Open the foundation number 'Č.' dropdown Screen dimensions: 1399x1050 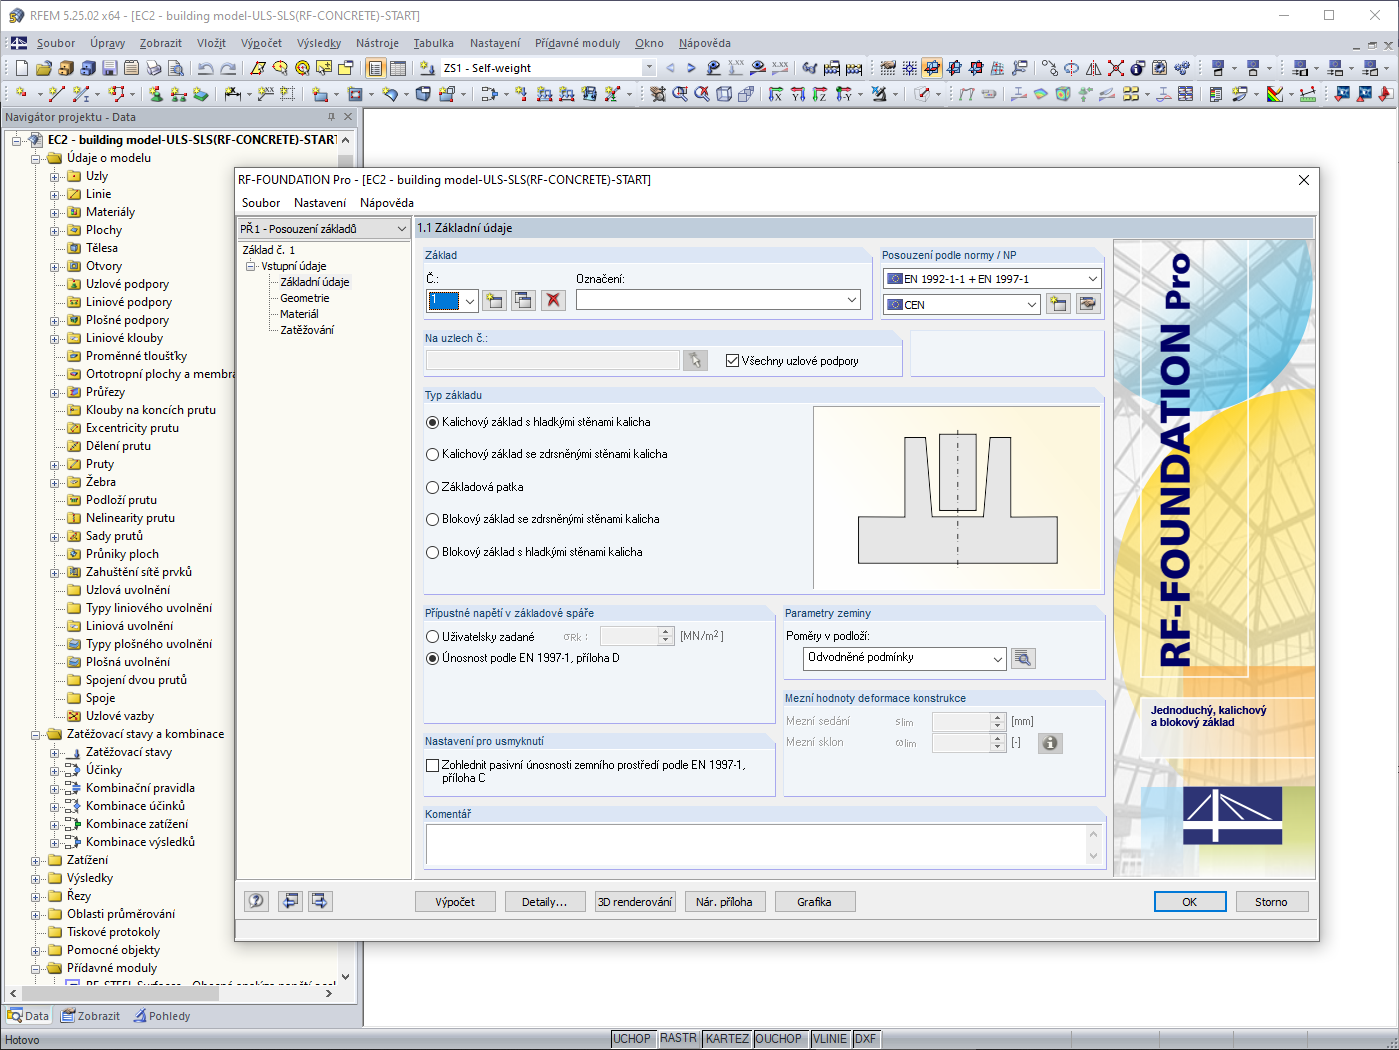pyautogui.click(x=469, y=300)
